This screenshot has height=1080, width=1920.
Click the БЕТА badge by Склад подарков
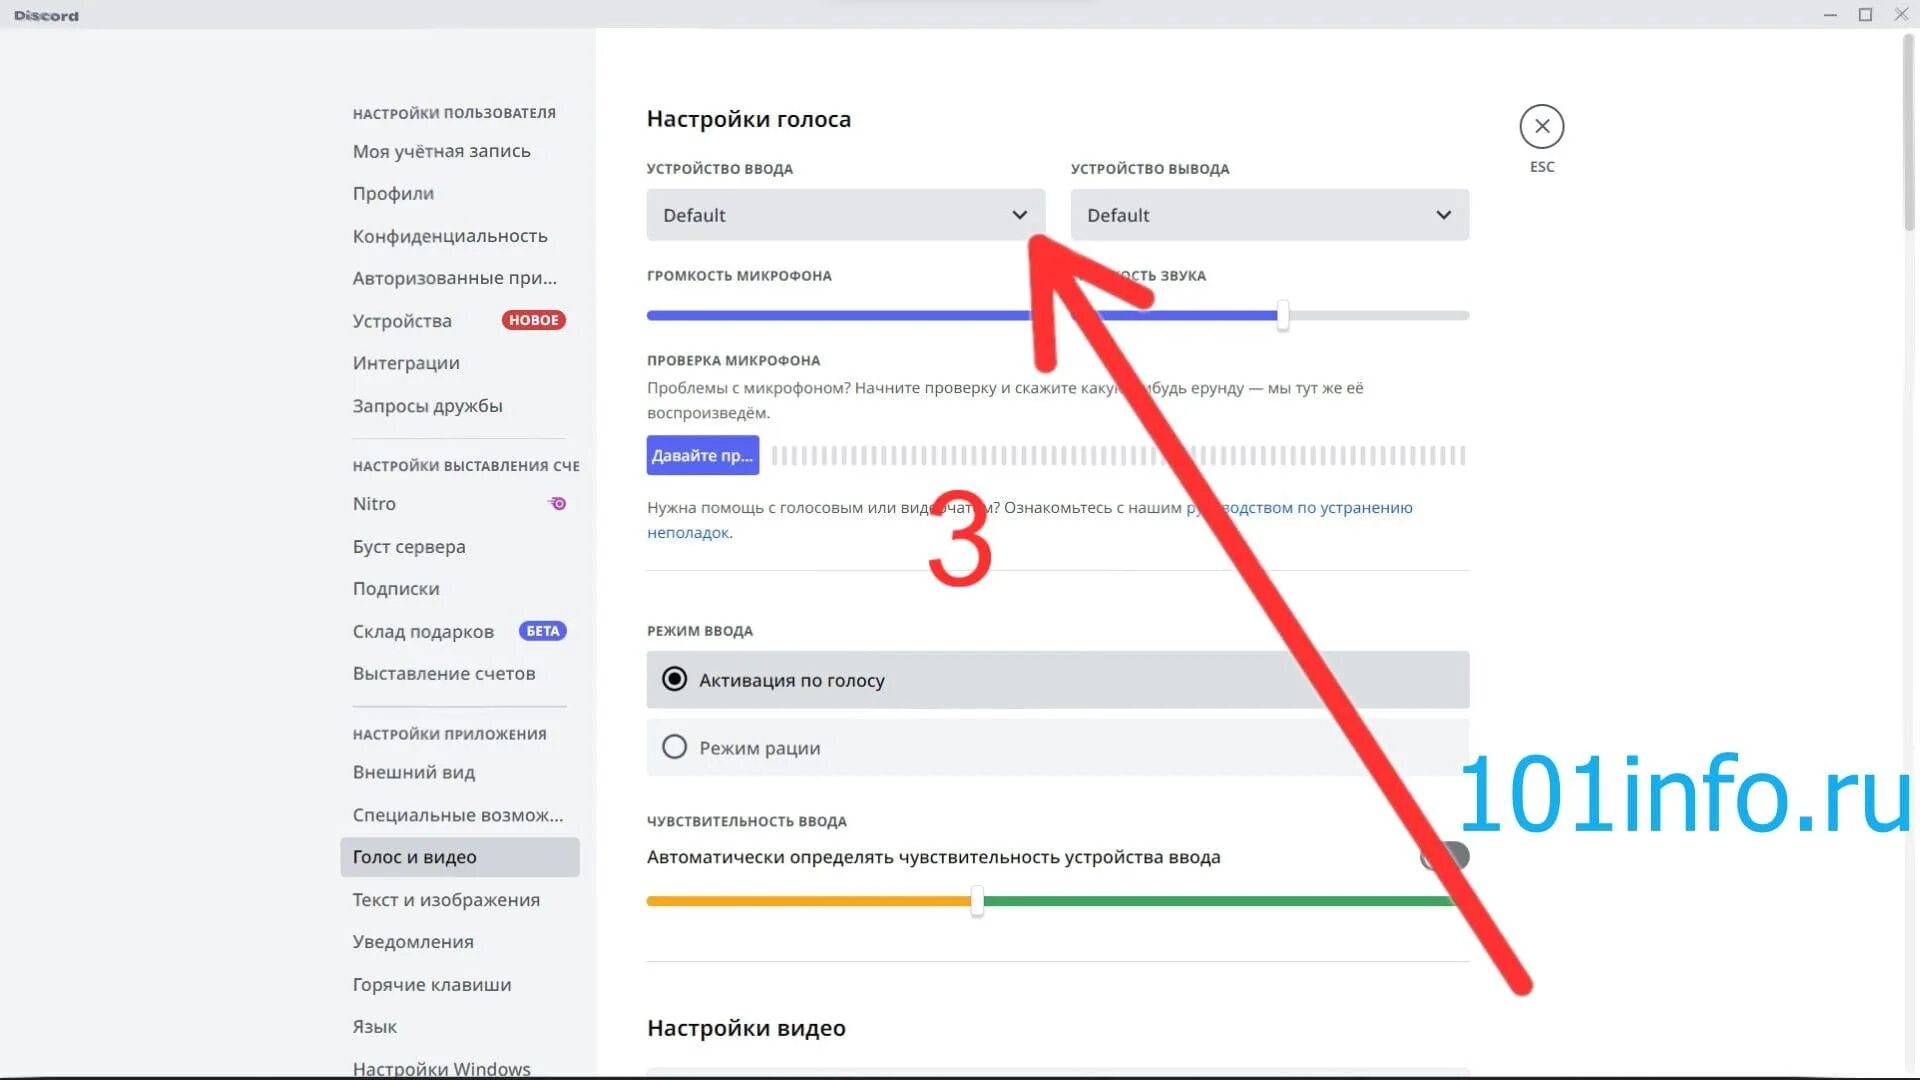pyautogui.click(x=542, y=631)
